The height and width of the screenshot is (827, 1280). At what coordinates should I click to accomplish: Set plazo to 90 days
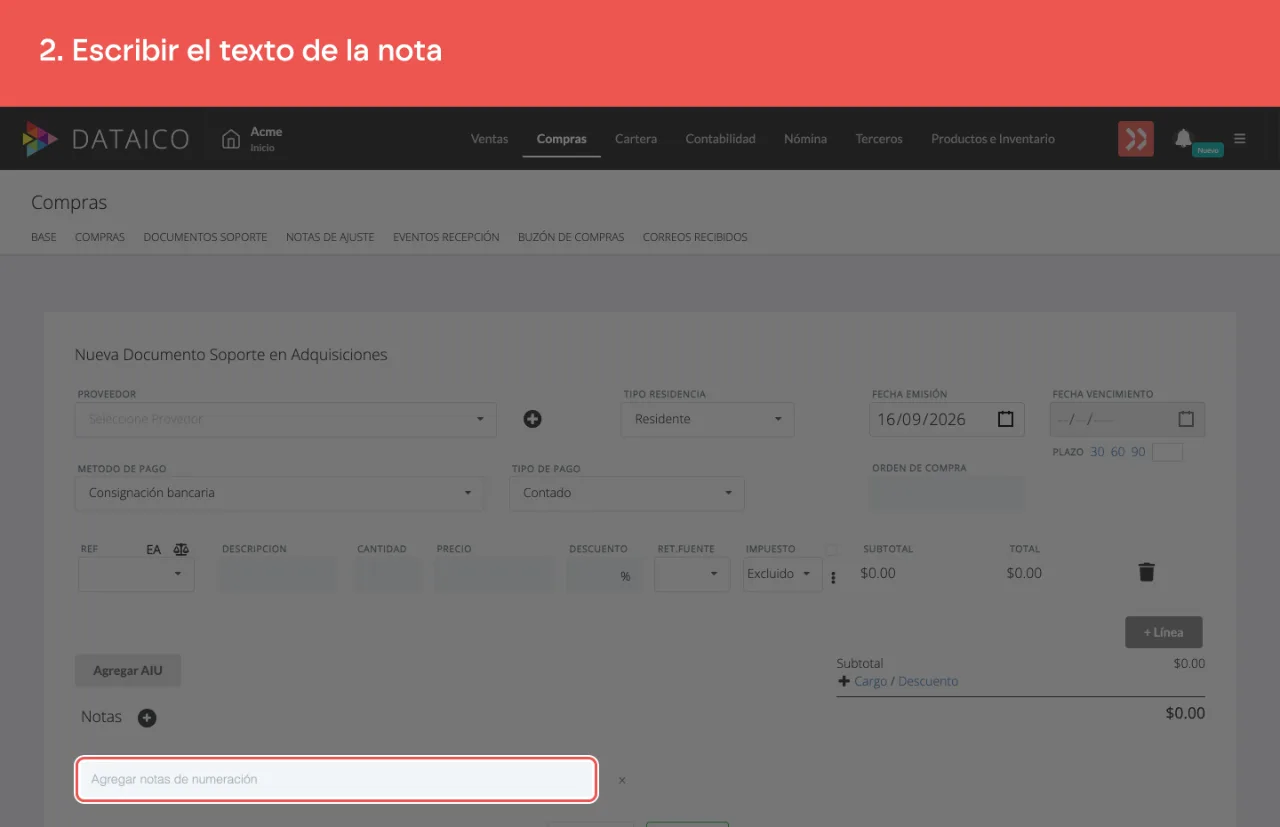(x=1138, y=452)
